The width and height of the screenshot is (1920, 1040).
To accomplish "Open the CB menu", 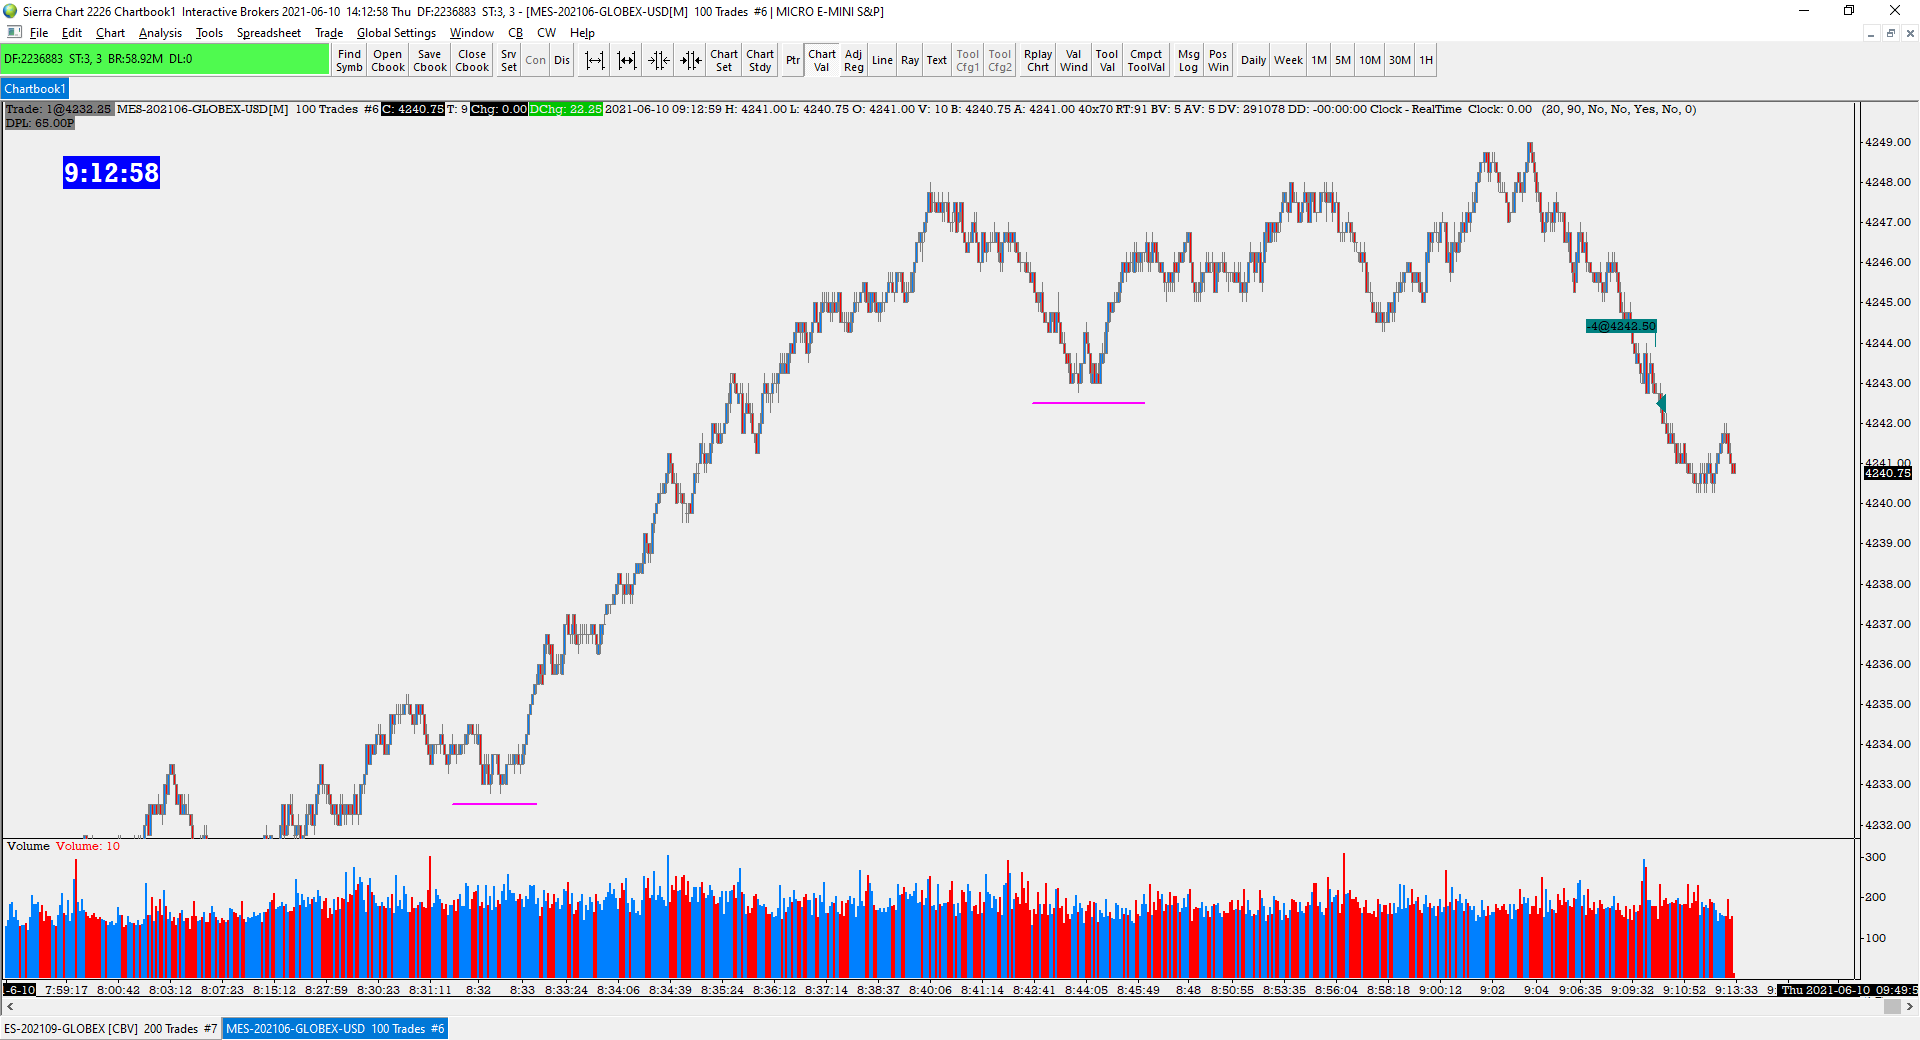I will point(516,33).
